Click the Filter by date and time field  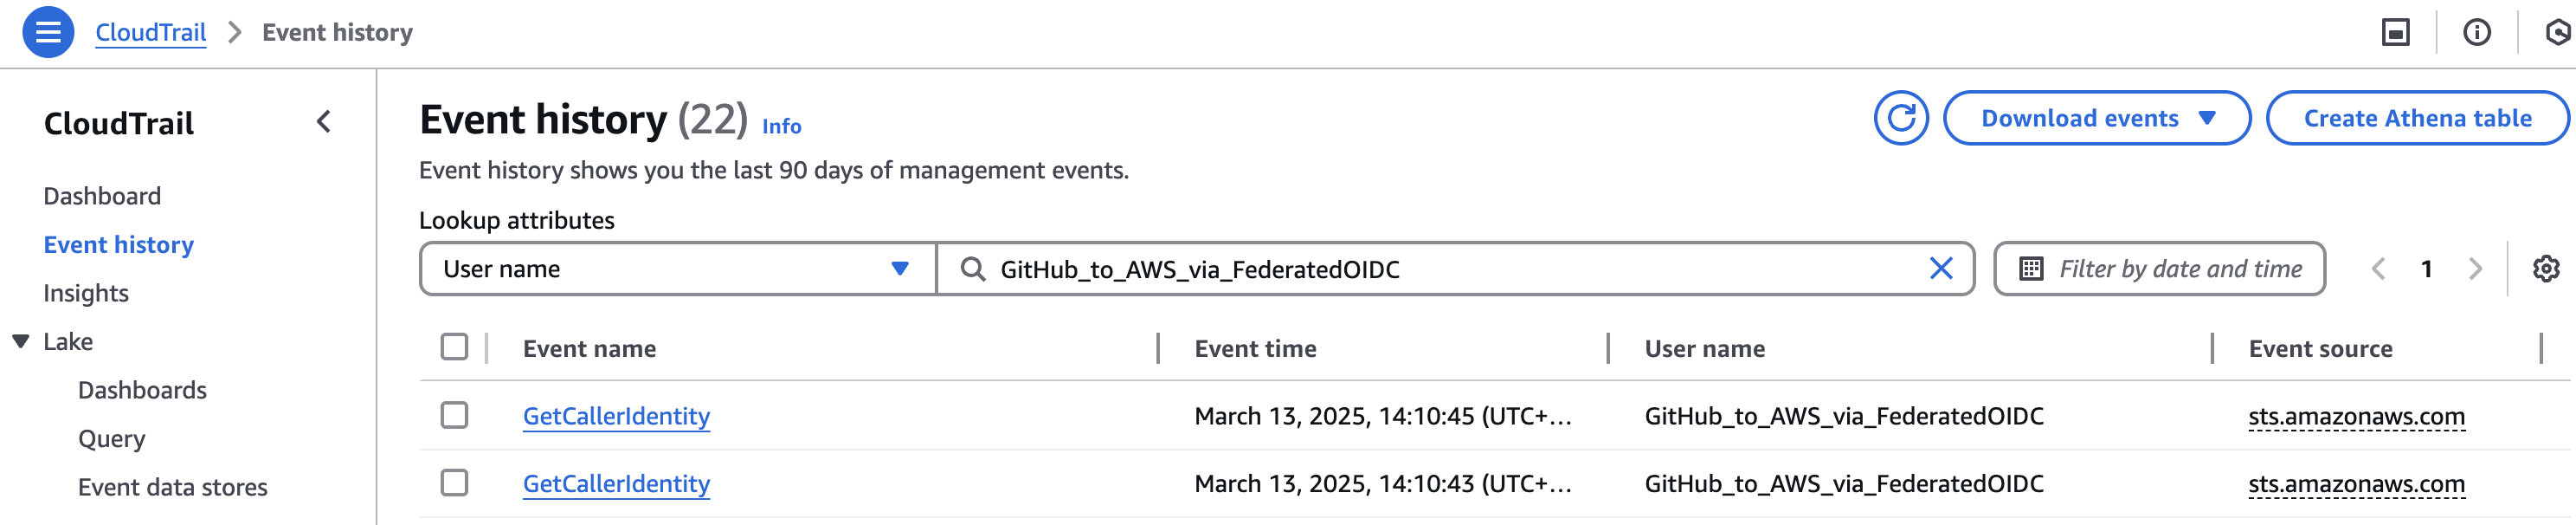(2159, 268)
